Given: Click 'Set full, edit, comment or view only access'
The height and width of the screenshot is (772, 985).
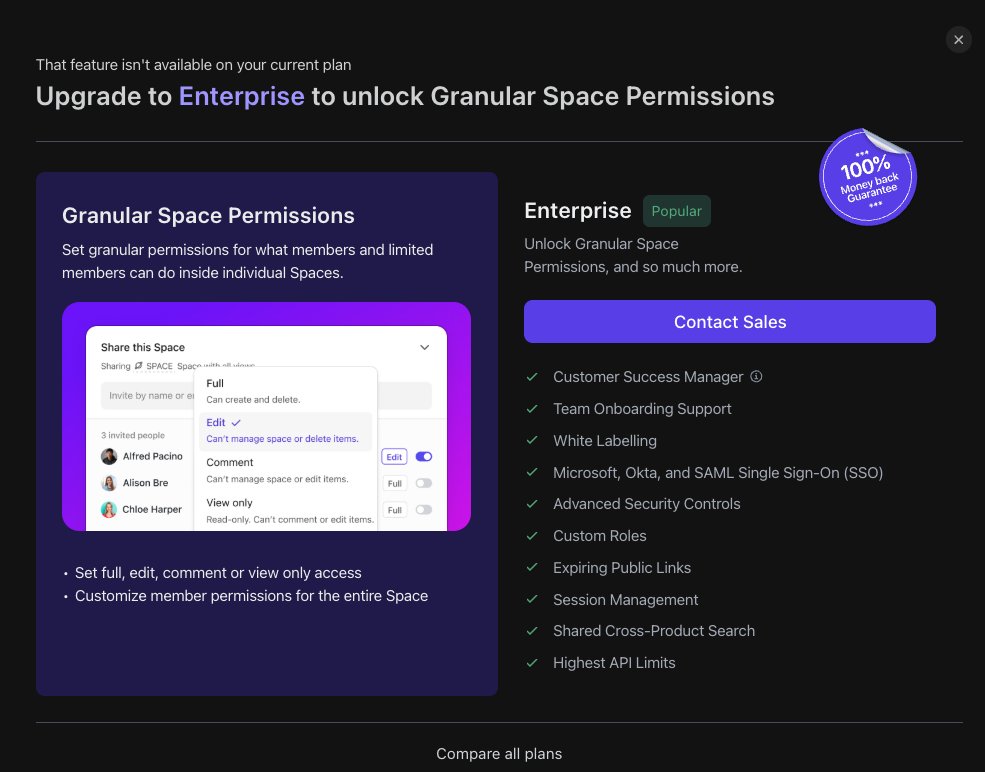Looking at the screenshot, I should coord(218,573).
